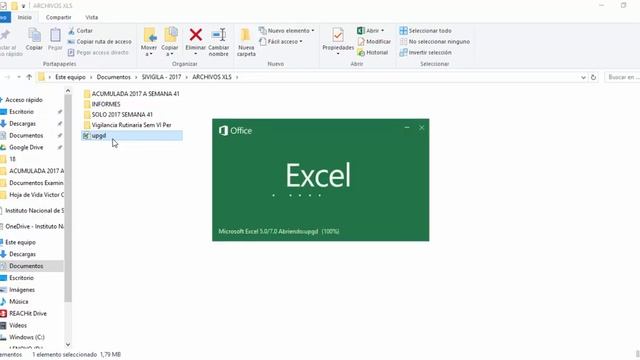
Task: Open Nuevo elemento dropdown
Action: [x=287, y=31]
